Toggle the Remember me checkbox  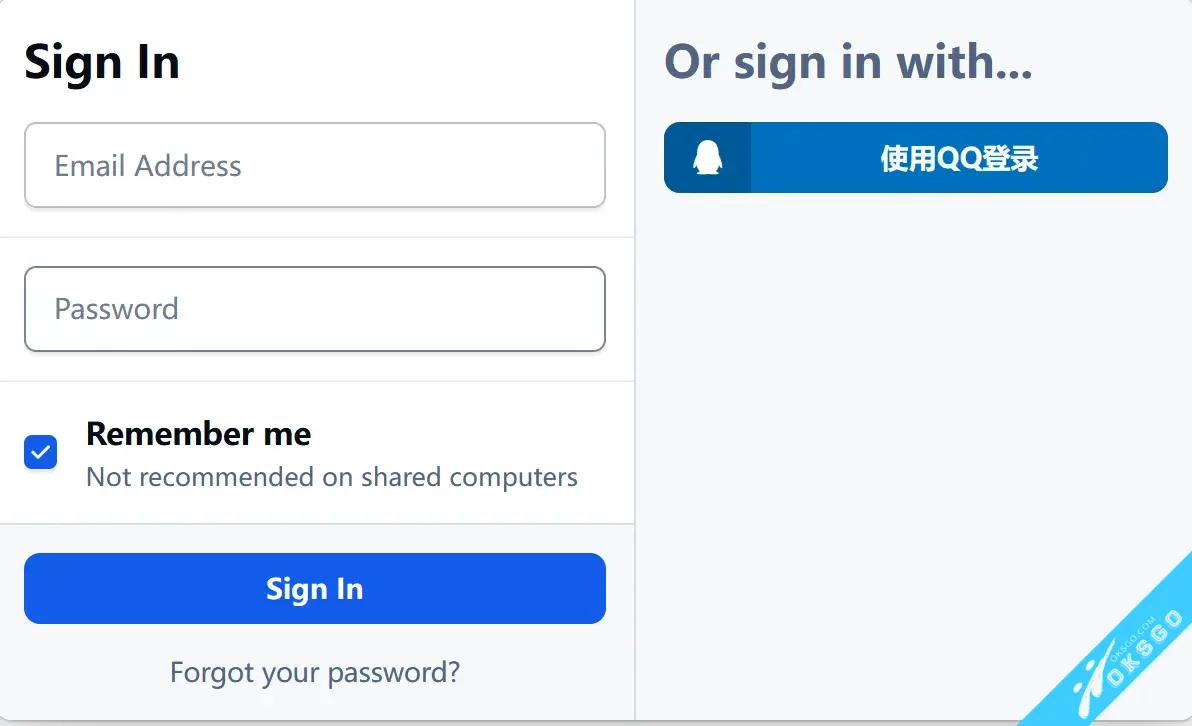pyautogui.click(x=41, y=452)
